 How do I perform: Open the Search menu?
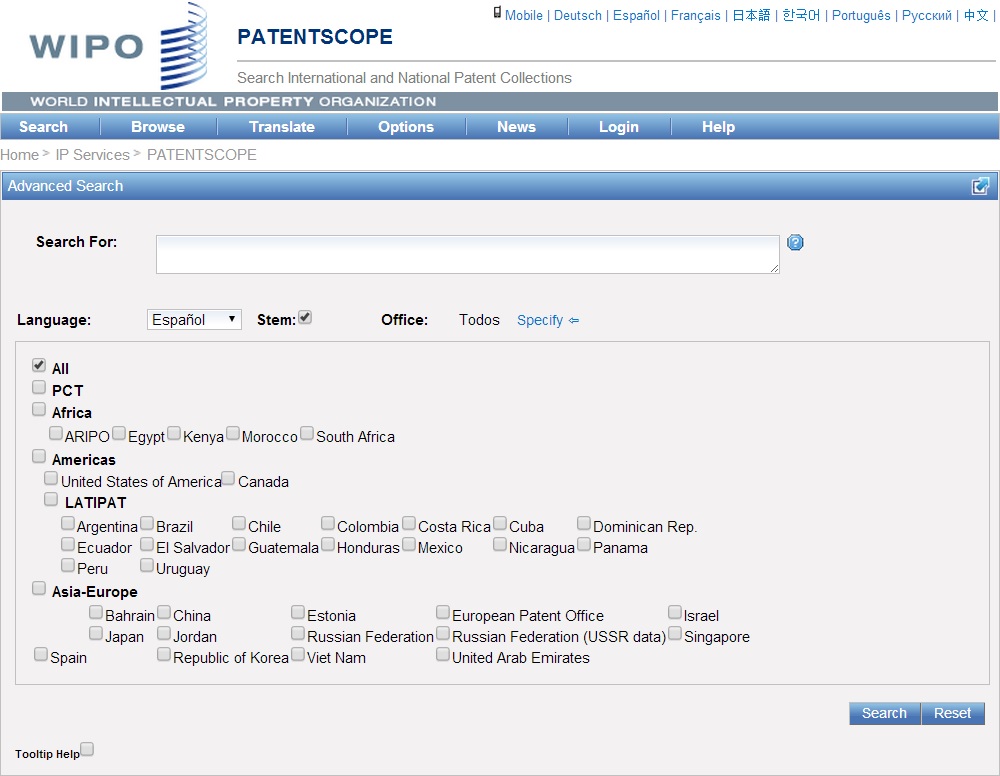click(43, 127)
